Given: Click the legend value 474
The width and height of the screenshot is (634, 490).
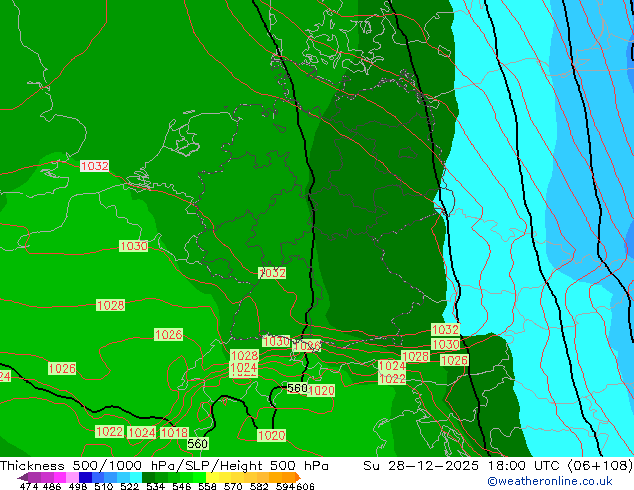Looking at the screenshot, I should click(x=29, y=486).
